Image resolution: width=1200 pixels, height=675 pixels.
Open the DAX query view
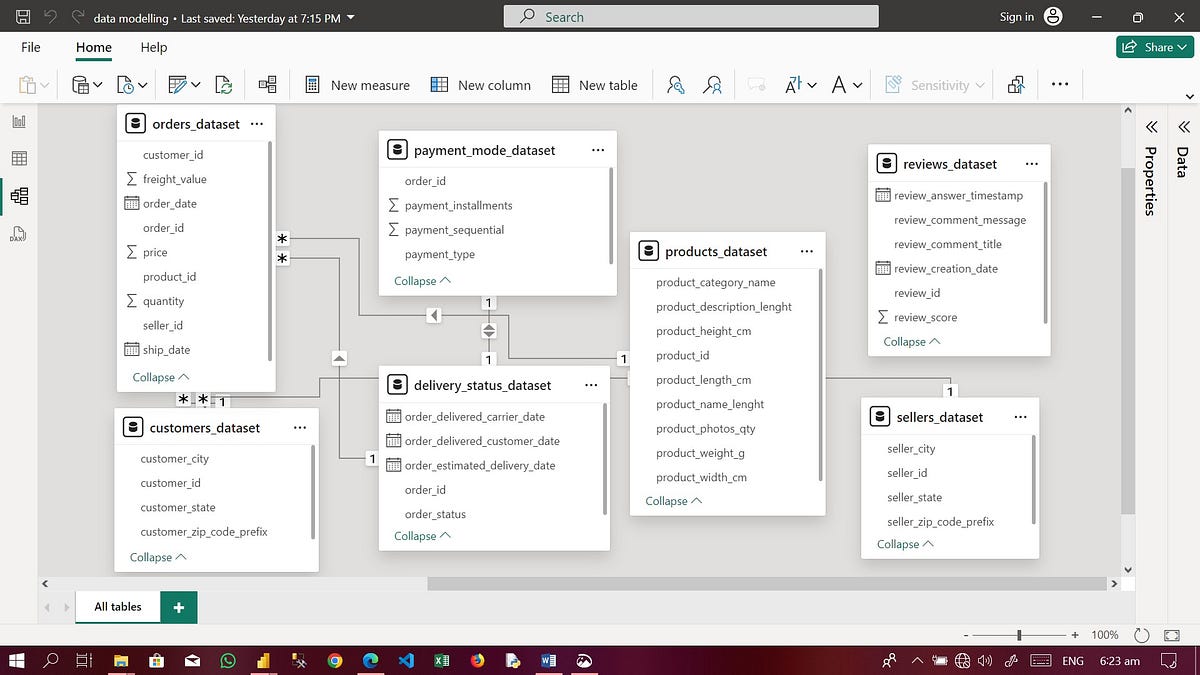click(18, 234)
